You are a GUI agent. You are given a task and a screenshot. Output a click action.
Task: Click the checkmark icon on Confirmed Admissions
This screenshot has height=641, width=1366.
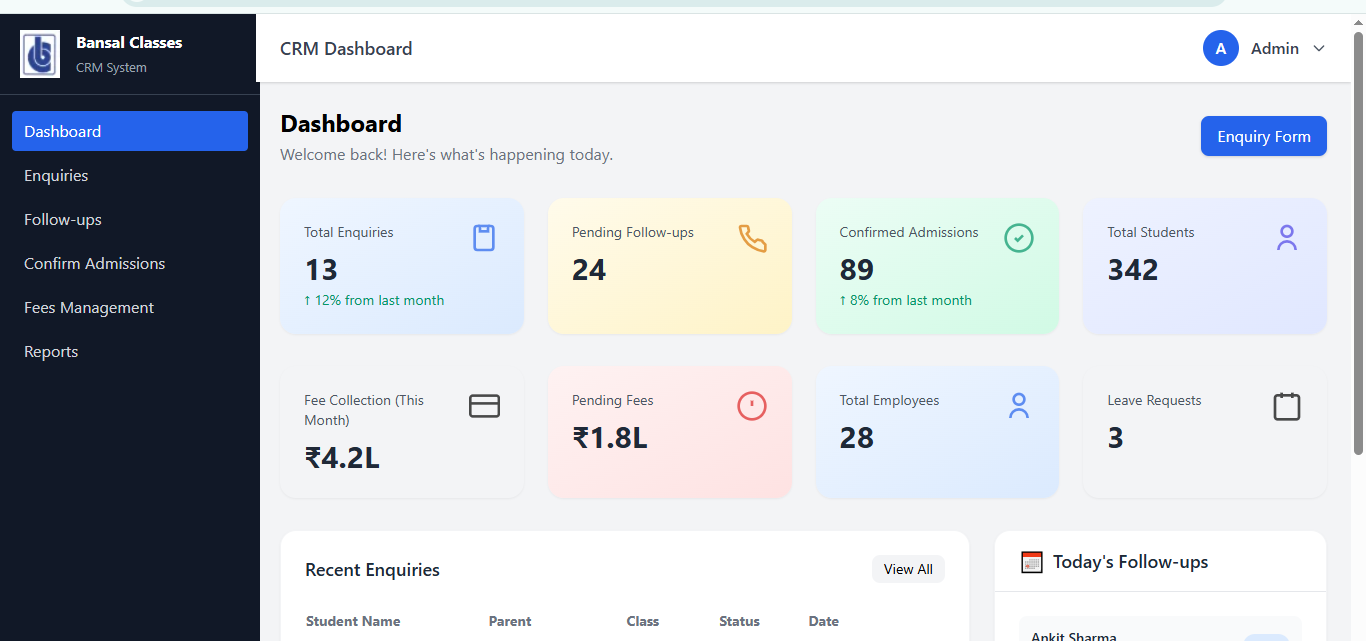[x=1019, y=238]
